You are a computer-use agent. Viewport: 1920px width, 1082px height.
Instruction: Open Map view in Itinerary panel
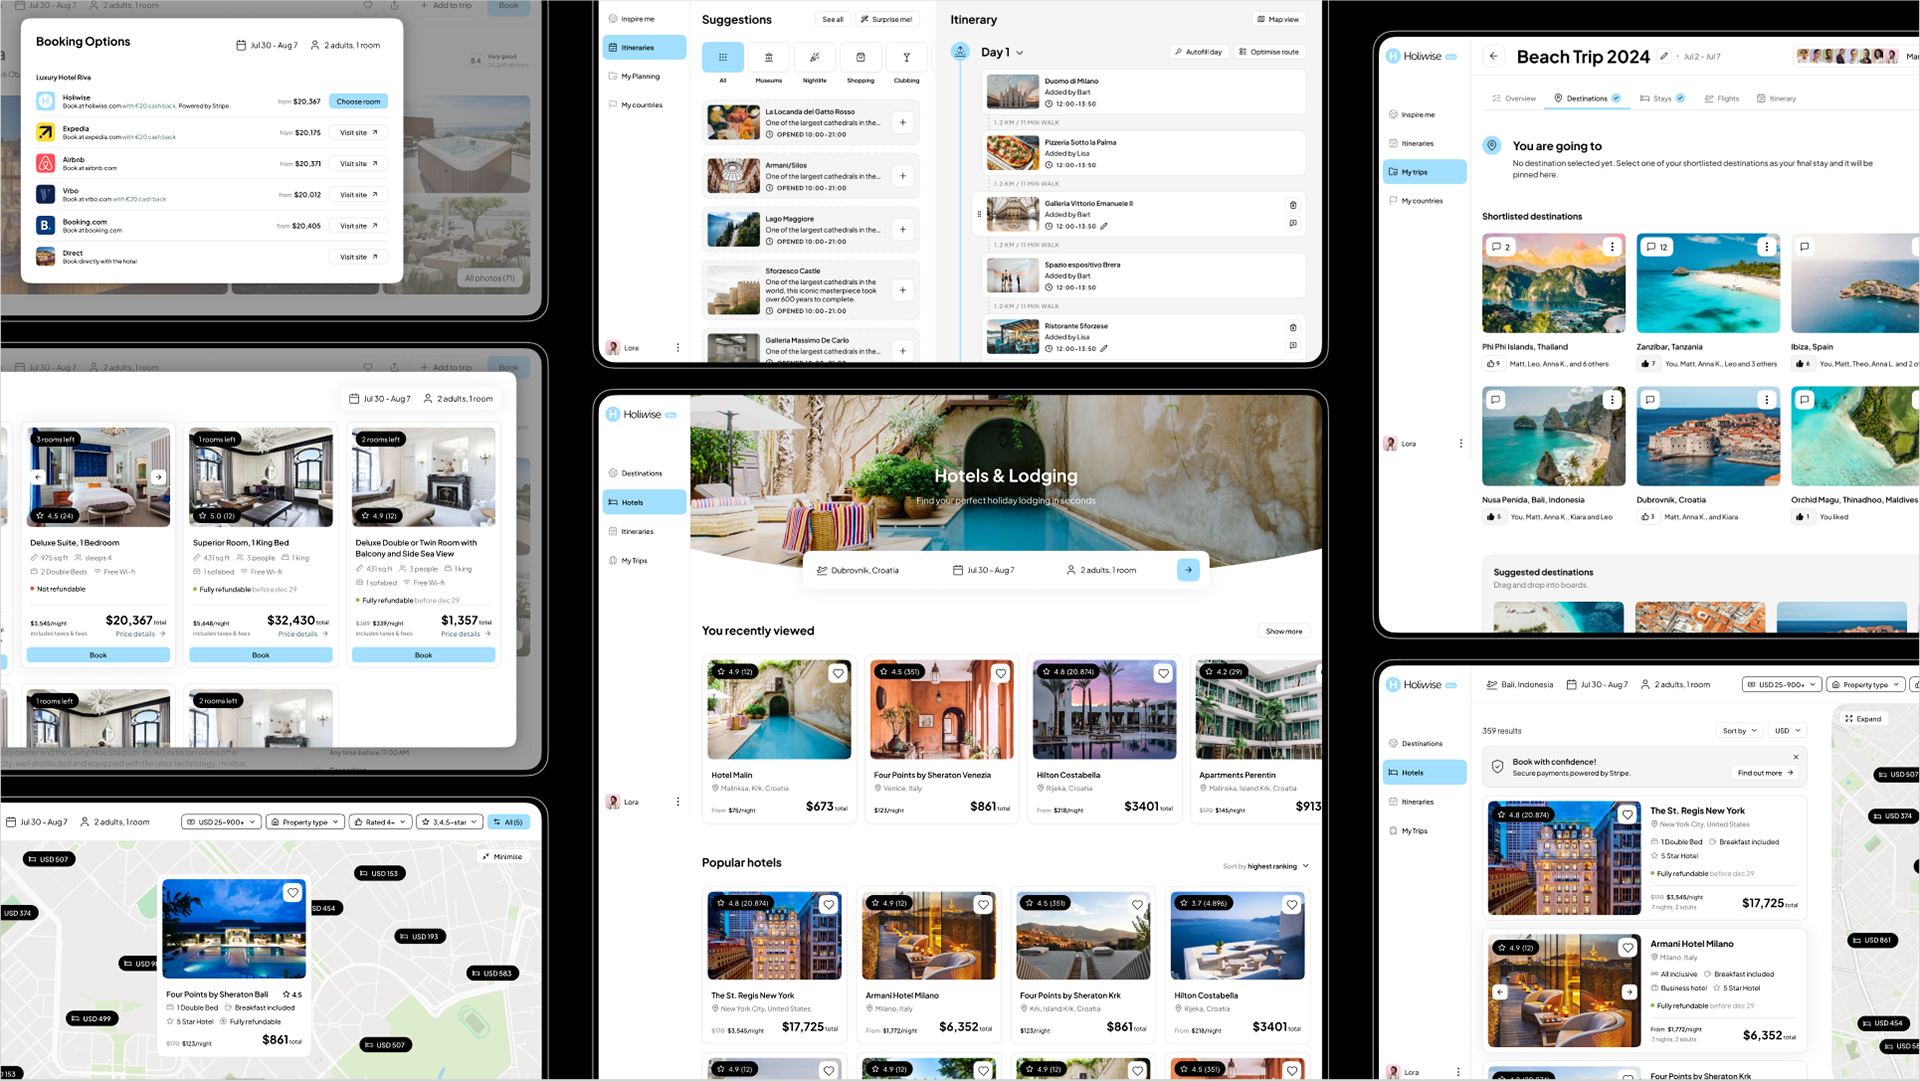click(x=1278, y=19)
